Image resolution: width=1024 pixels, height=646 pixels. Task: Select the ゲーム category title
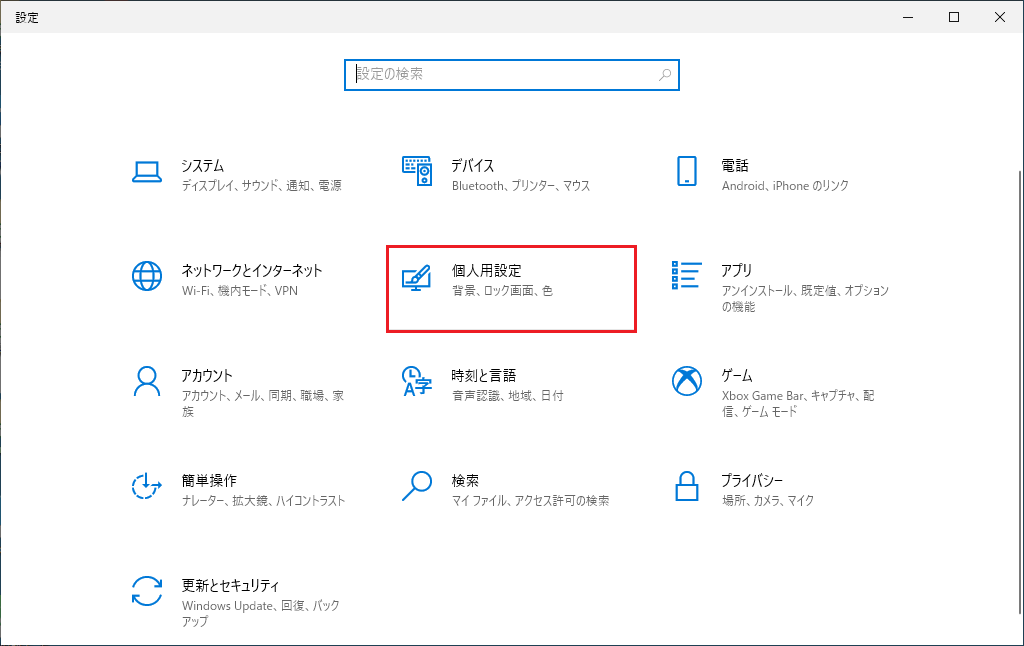coord(737,376)
